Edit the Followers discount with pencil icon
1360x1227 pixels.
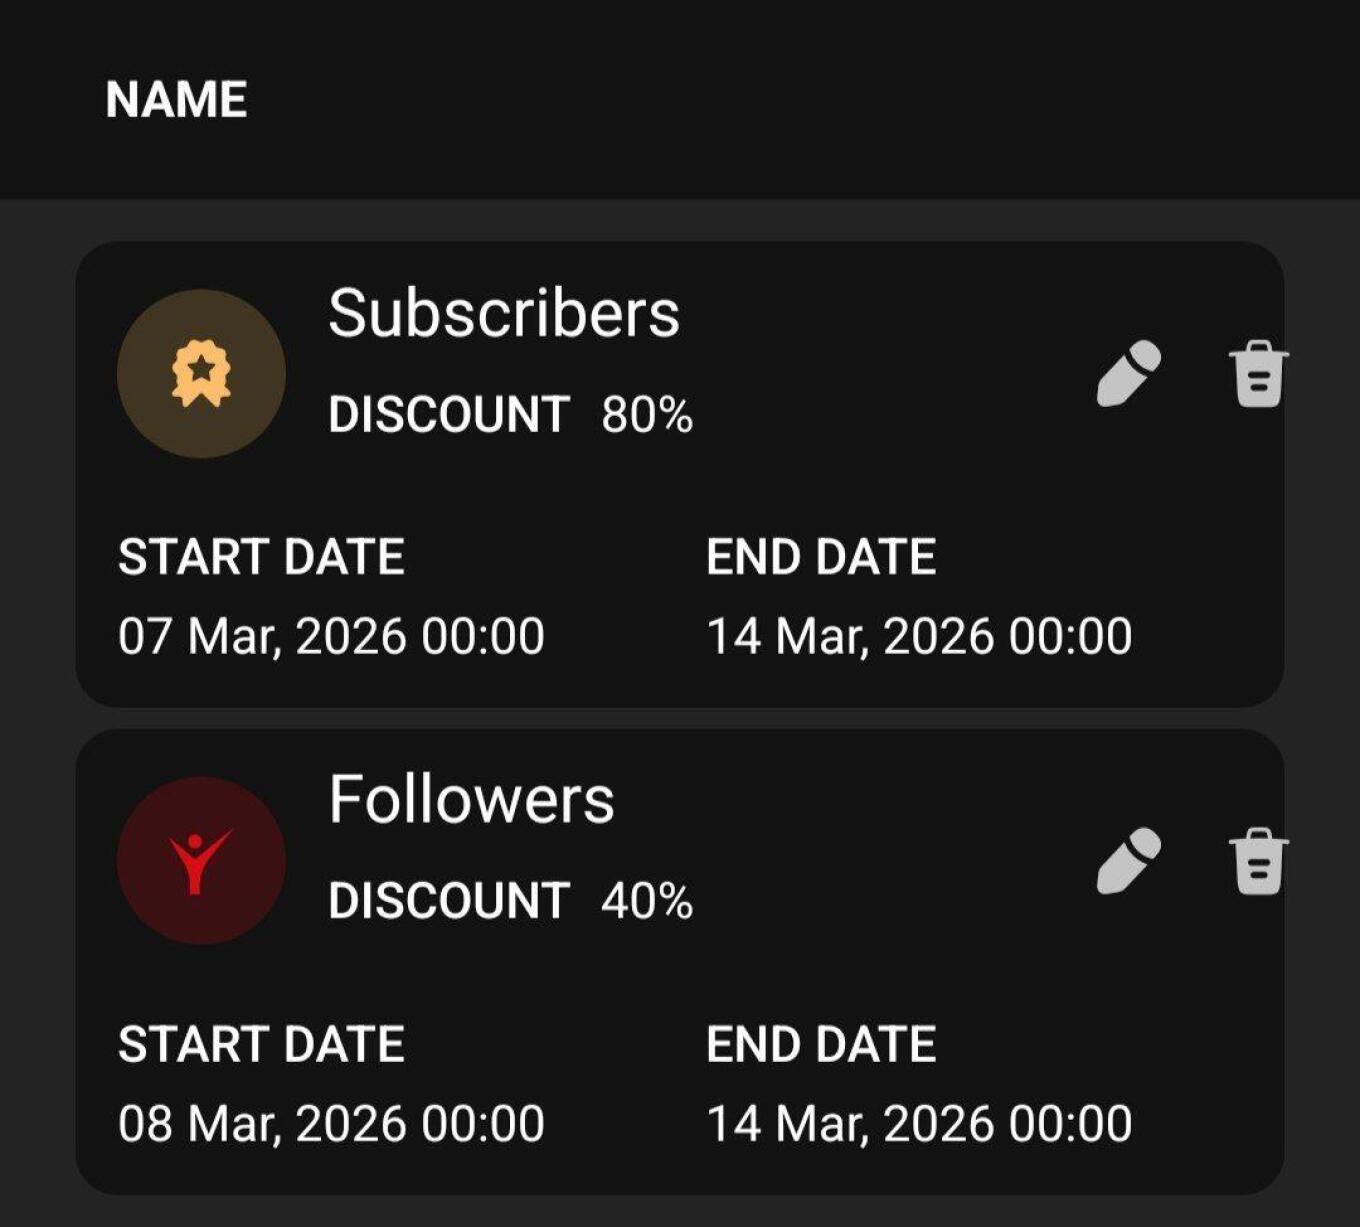click(1129, 860)
